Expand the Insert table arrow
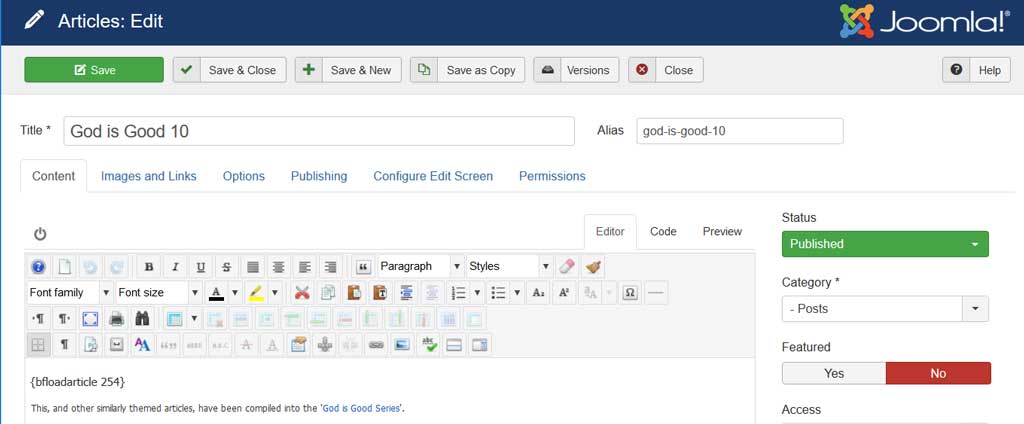The width and height of the screenshot is (1024, 424). 194,319
